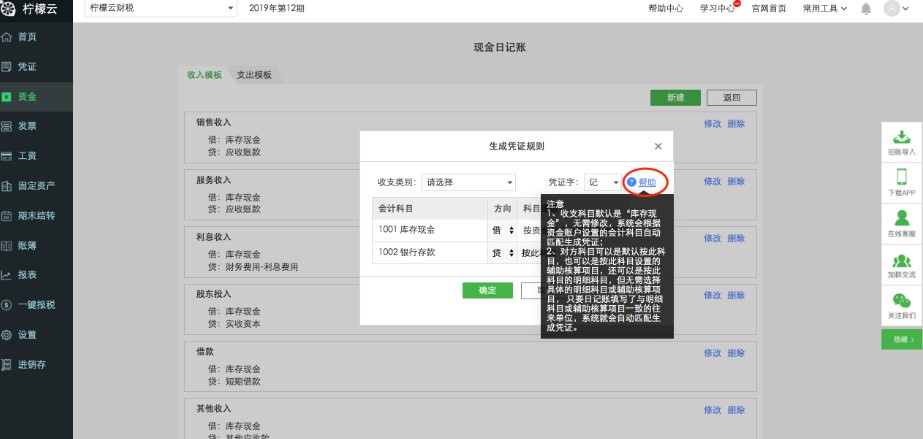
Task: Change direction 借 for 1001 库存现金
Action: 503,230
